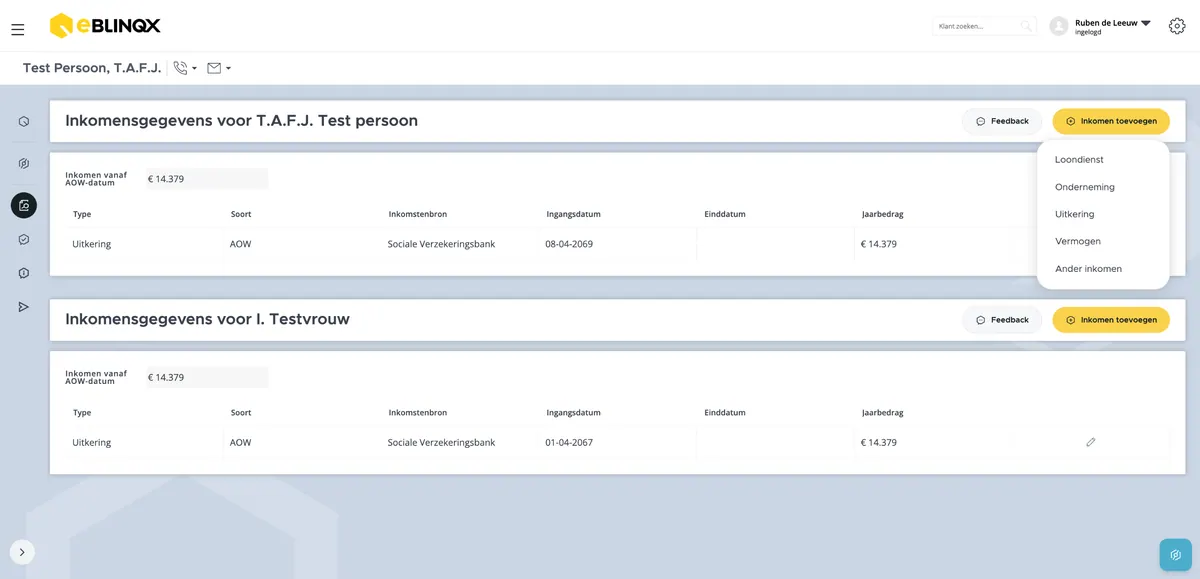Click the Uitkering cell in the I. Testvrouw table

(92, 442)
